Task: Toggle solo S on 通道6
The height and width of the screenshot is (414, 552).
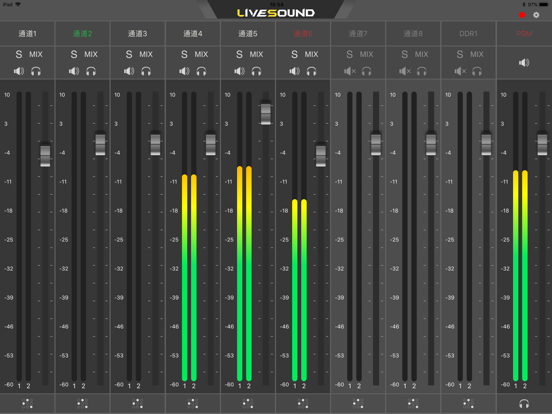Action: (294, 54)
